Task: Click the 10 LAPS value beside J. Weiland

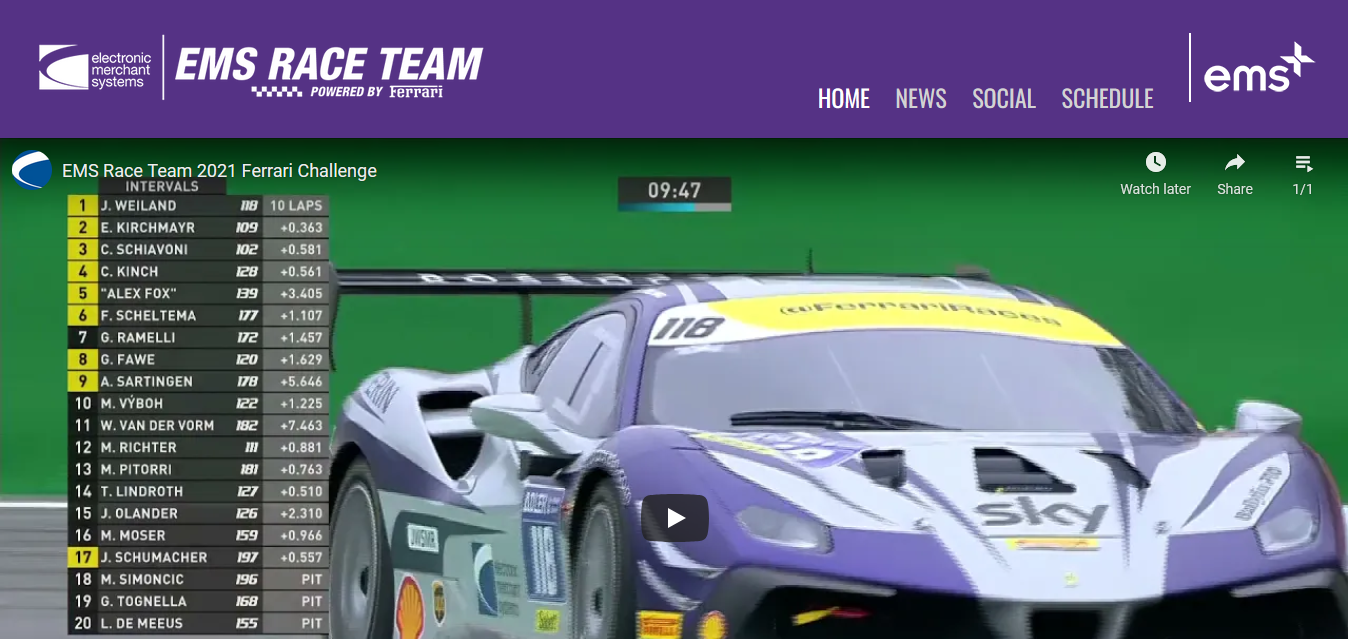Action: point(296,205)
